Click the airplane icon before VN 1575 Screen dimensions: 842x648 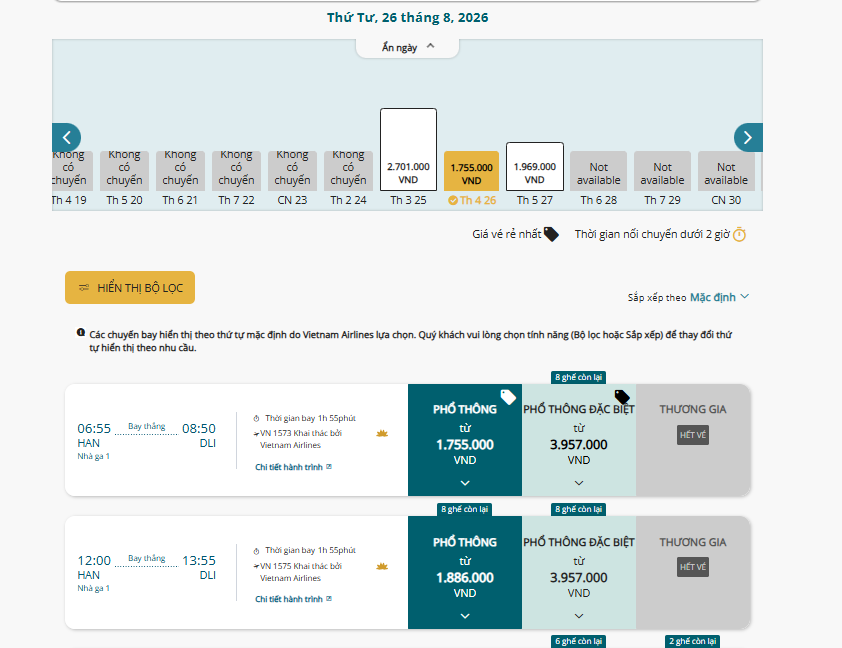tap(256, 566)
